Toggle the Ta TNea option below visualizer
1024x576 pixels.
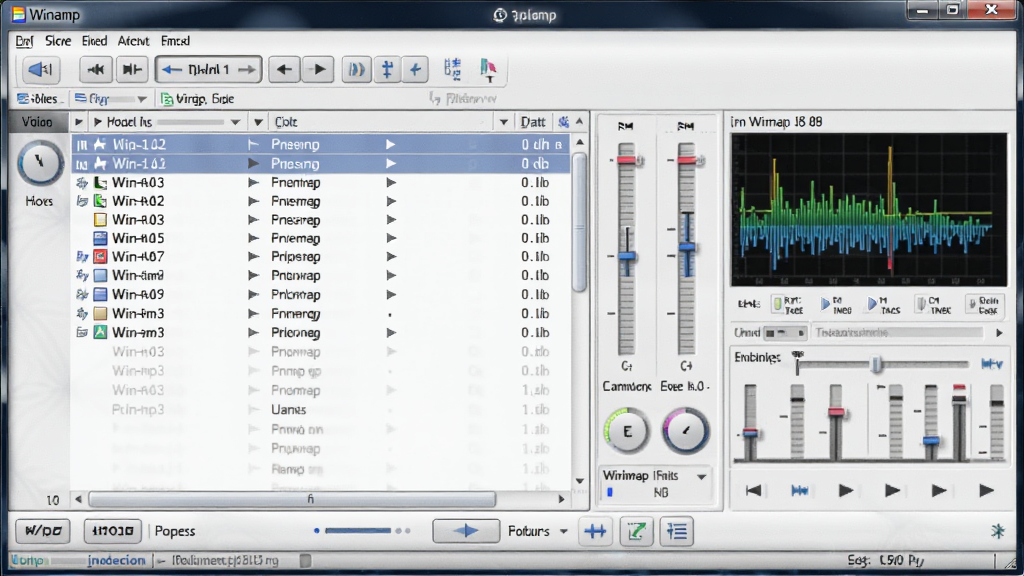(836, 305)
